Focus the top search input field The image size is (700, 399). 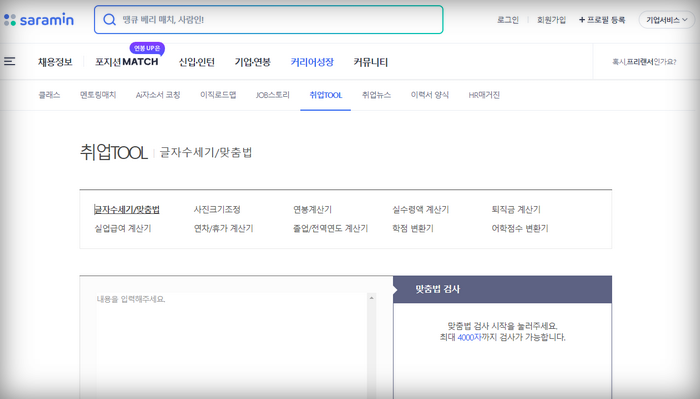click(268, 20)
